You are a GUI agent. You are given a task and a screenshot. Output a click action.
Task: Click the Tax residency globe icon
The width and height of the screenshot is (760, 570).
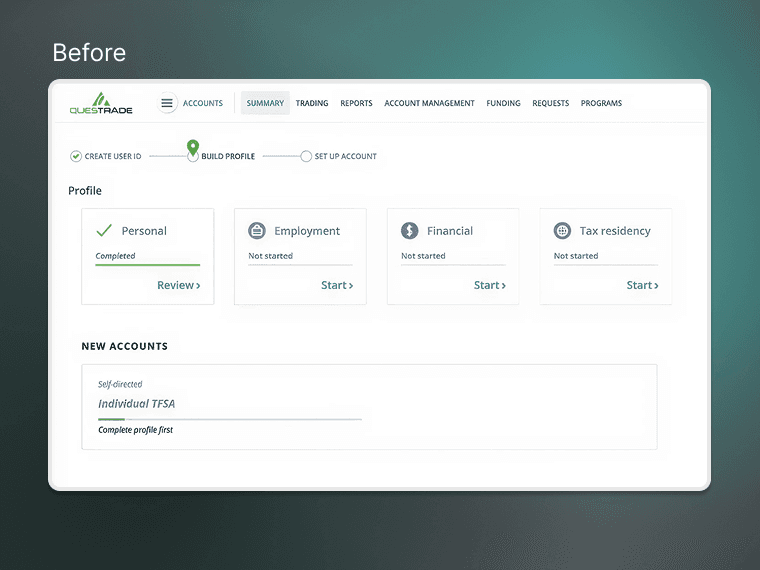pyautogui.click(x=562, y=231)
